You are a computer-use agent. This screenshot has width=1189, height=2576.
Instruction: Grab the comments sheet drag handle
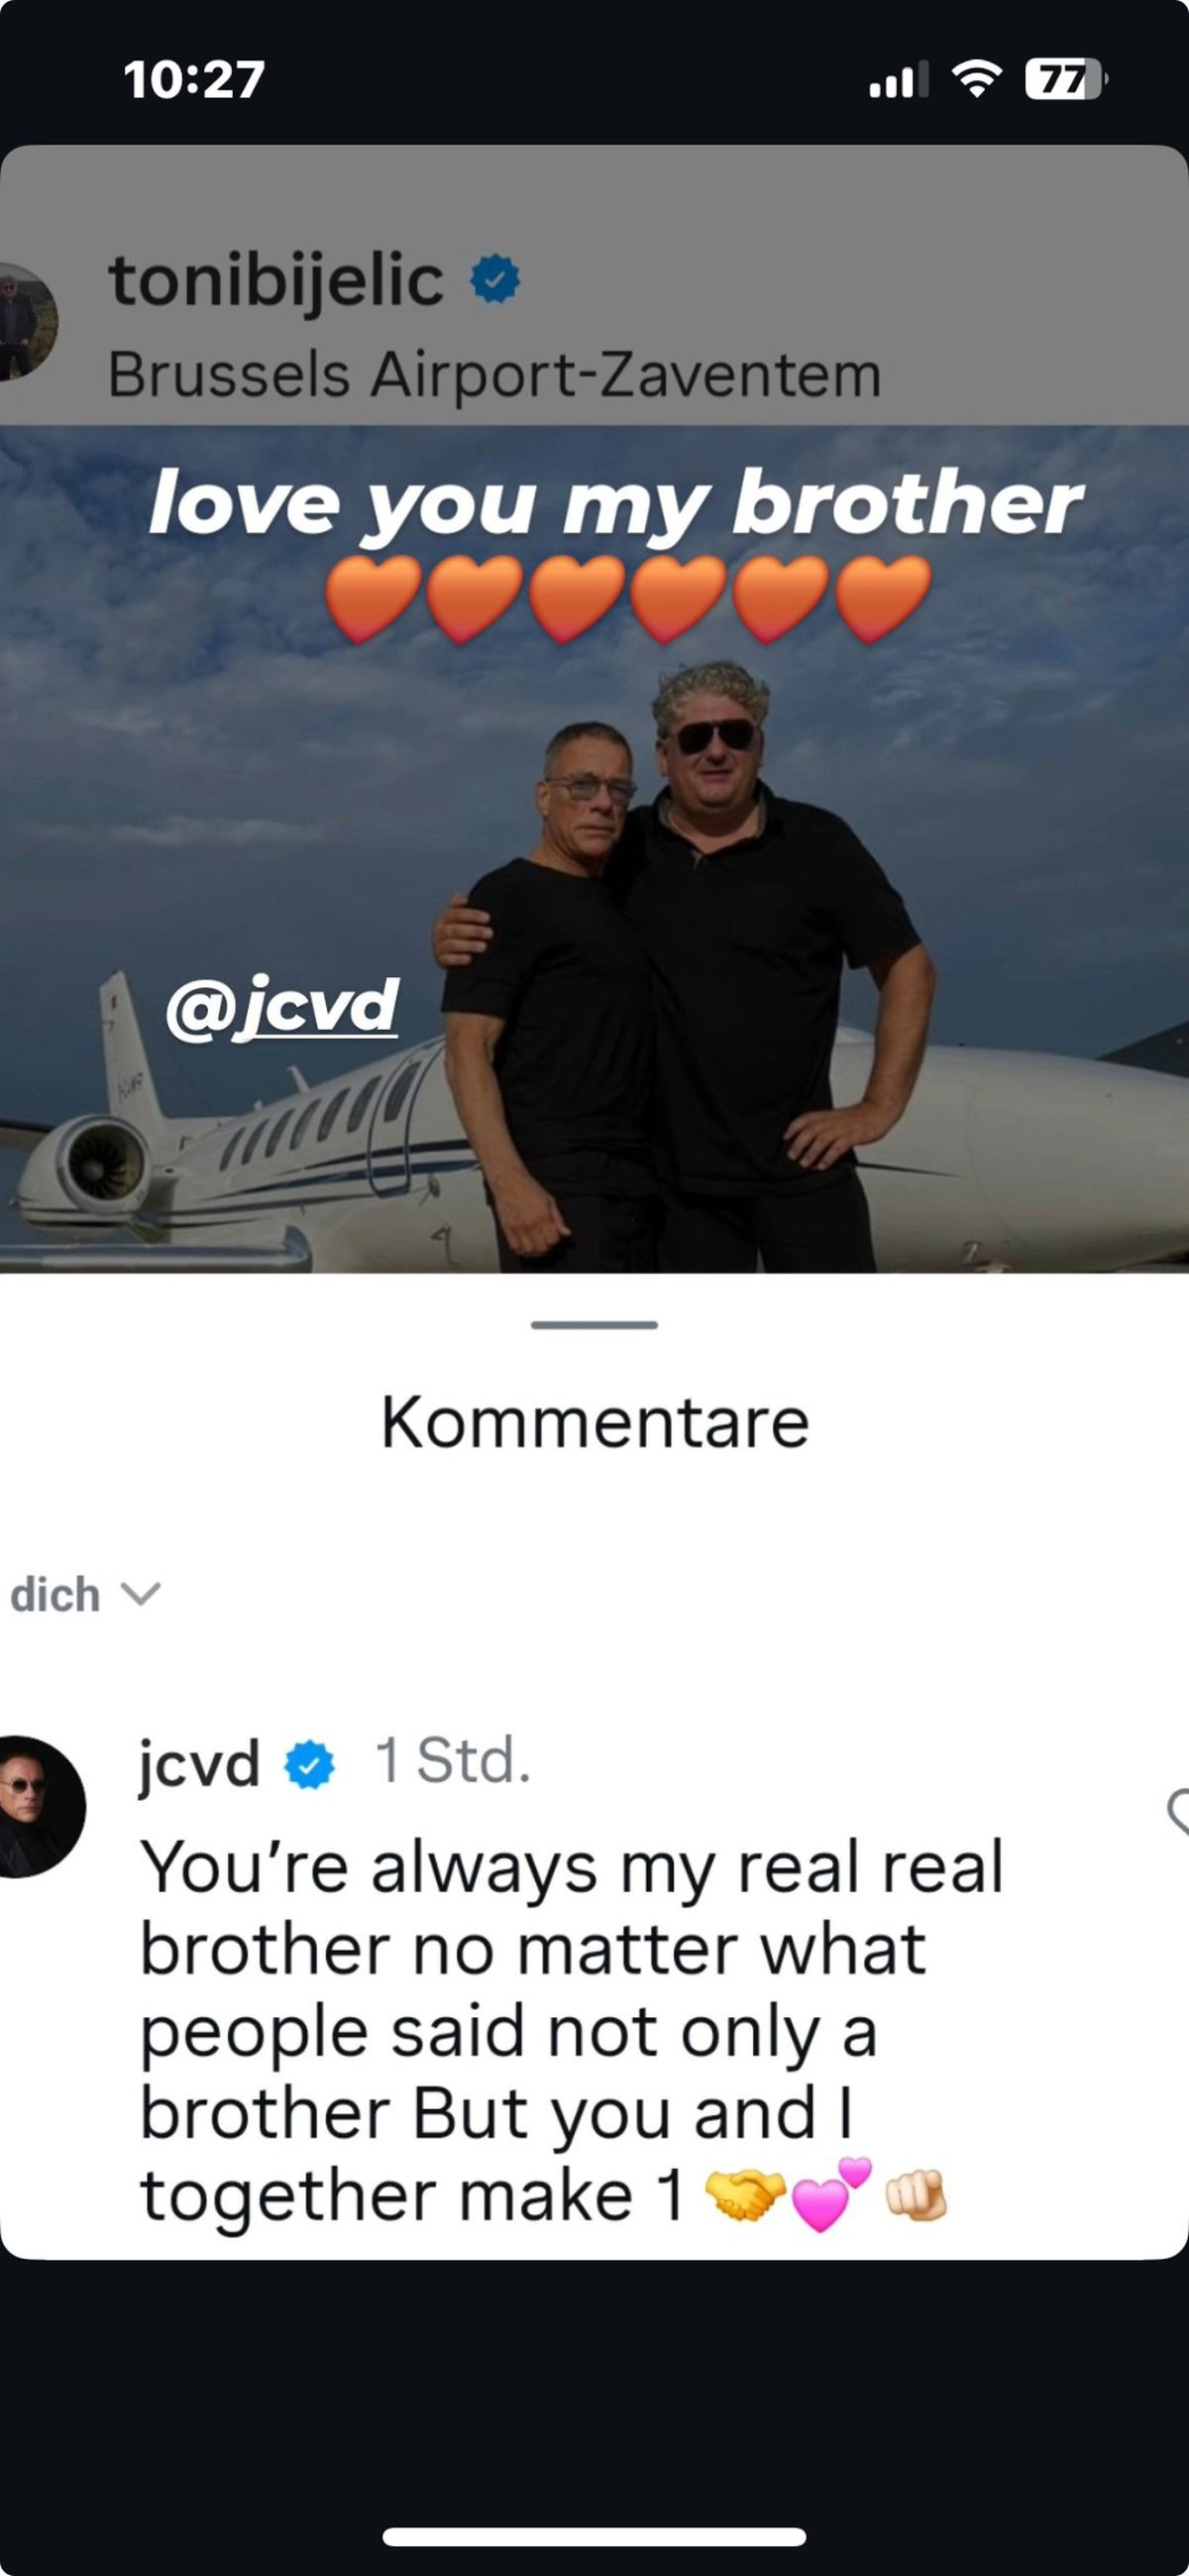tap(594, 1325)
